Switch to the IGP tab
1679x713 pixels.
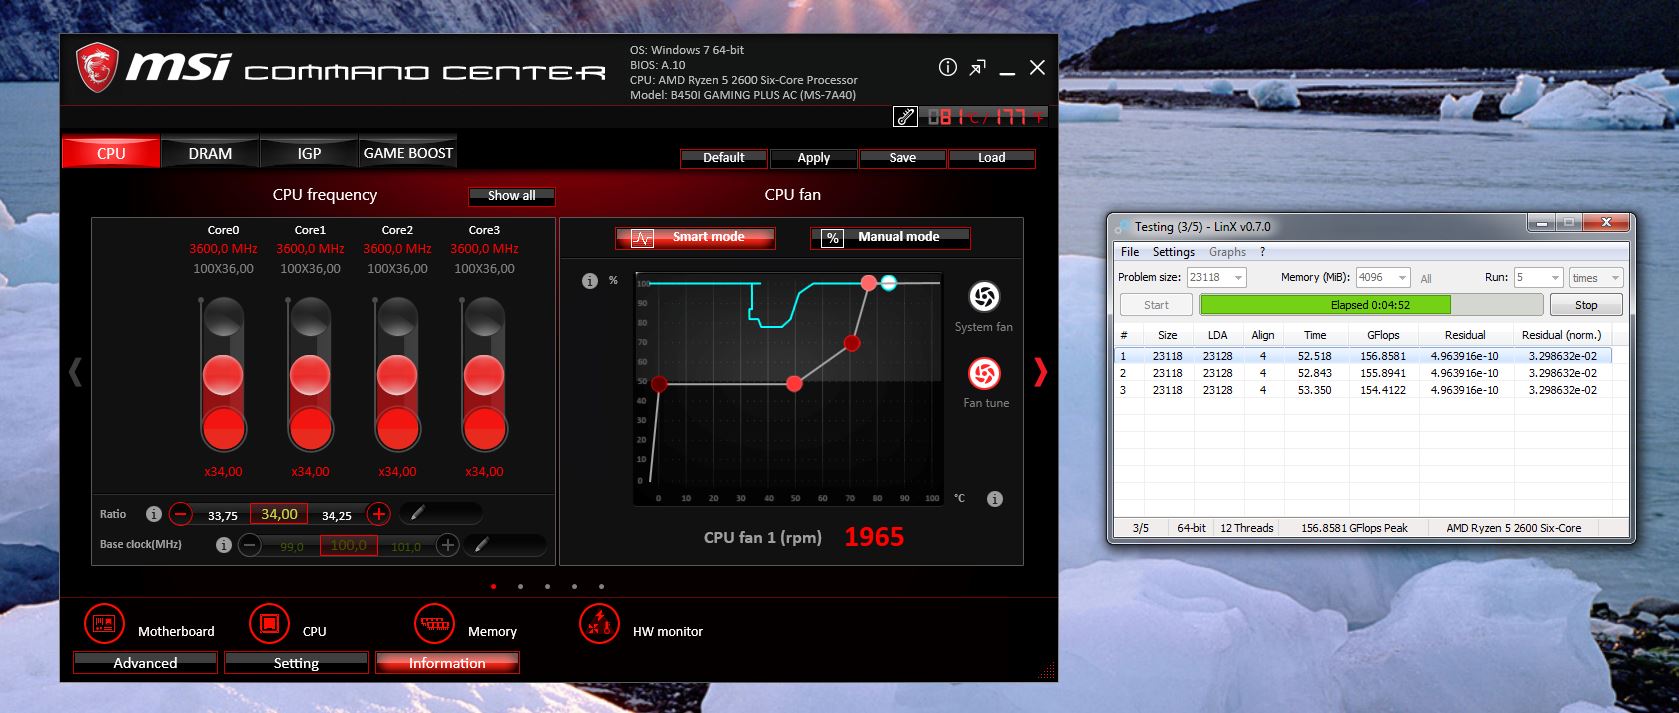309,153
